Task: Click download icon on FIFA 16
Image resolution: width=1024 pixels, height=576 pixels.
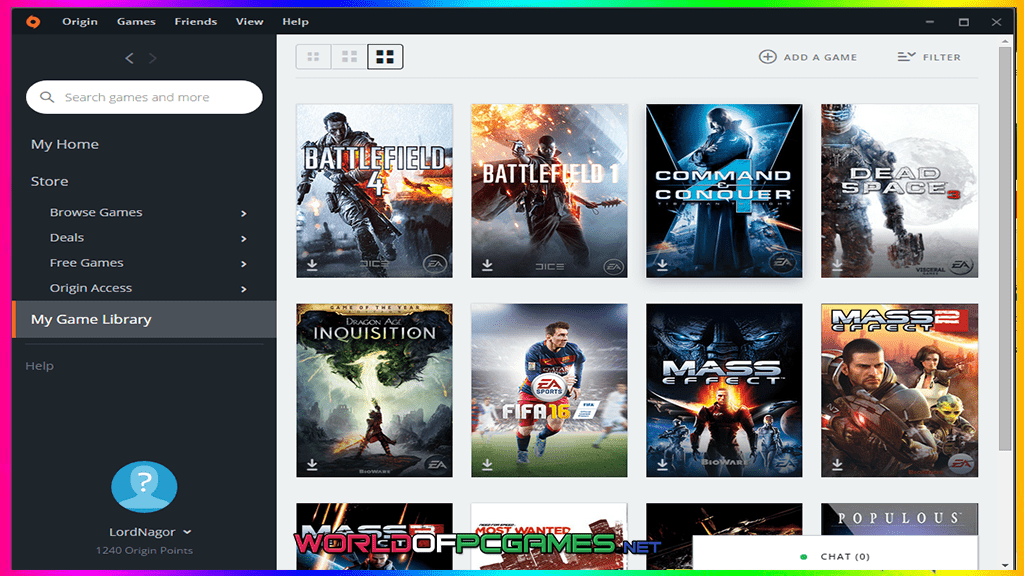Action: [x=487, y=464]
